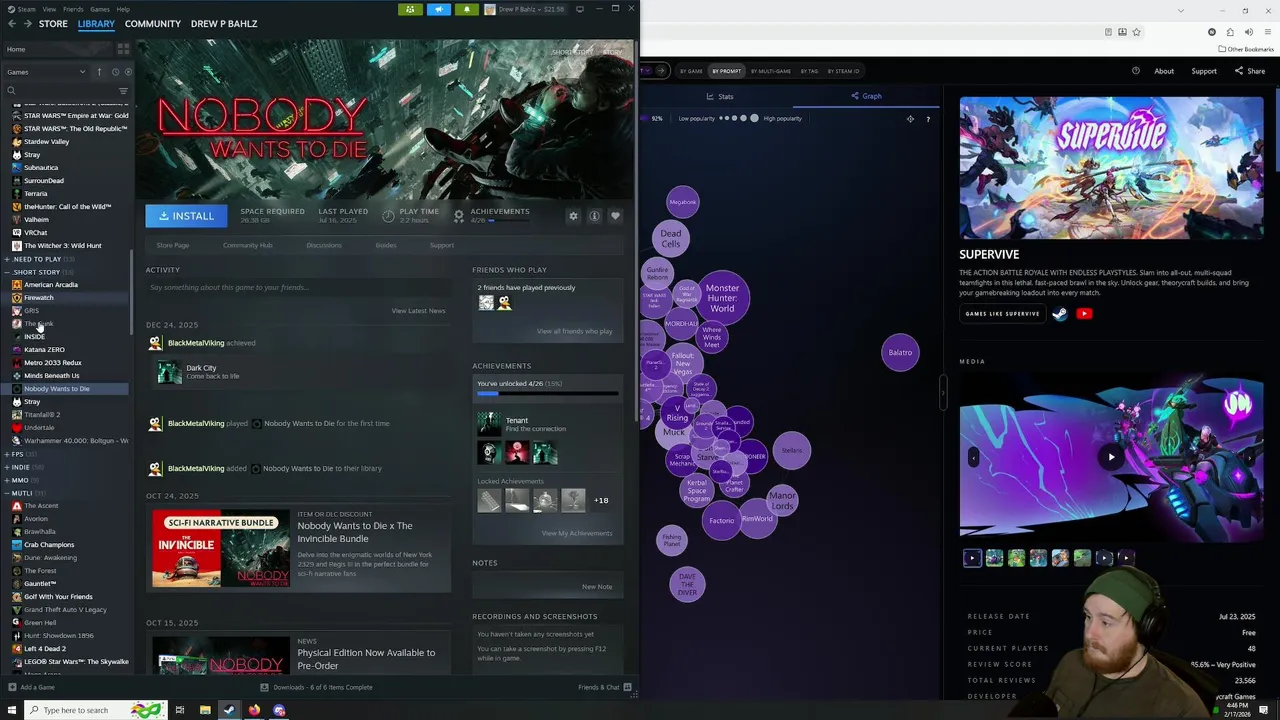Open the YouTube icon for Supervive
The height and width of the screenshot is (720, 1280).
(1084, 314)
